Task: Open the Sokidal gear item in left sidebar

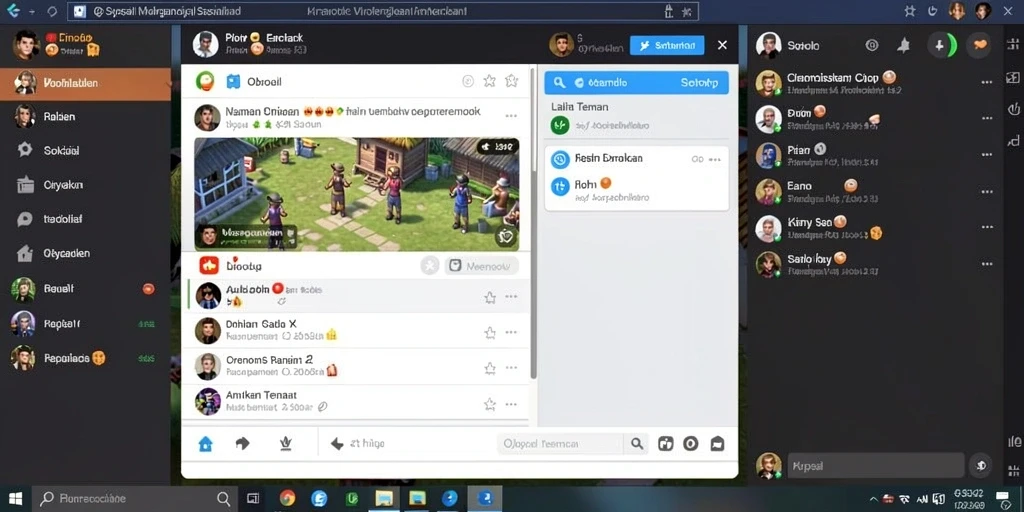Action: (85, 150)
